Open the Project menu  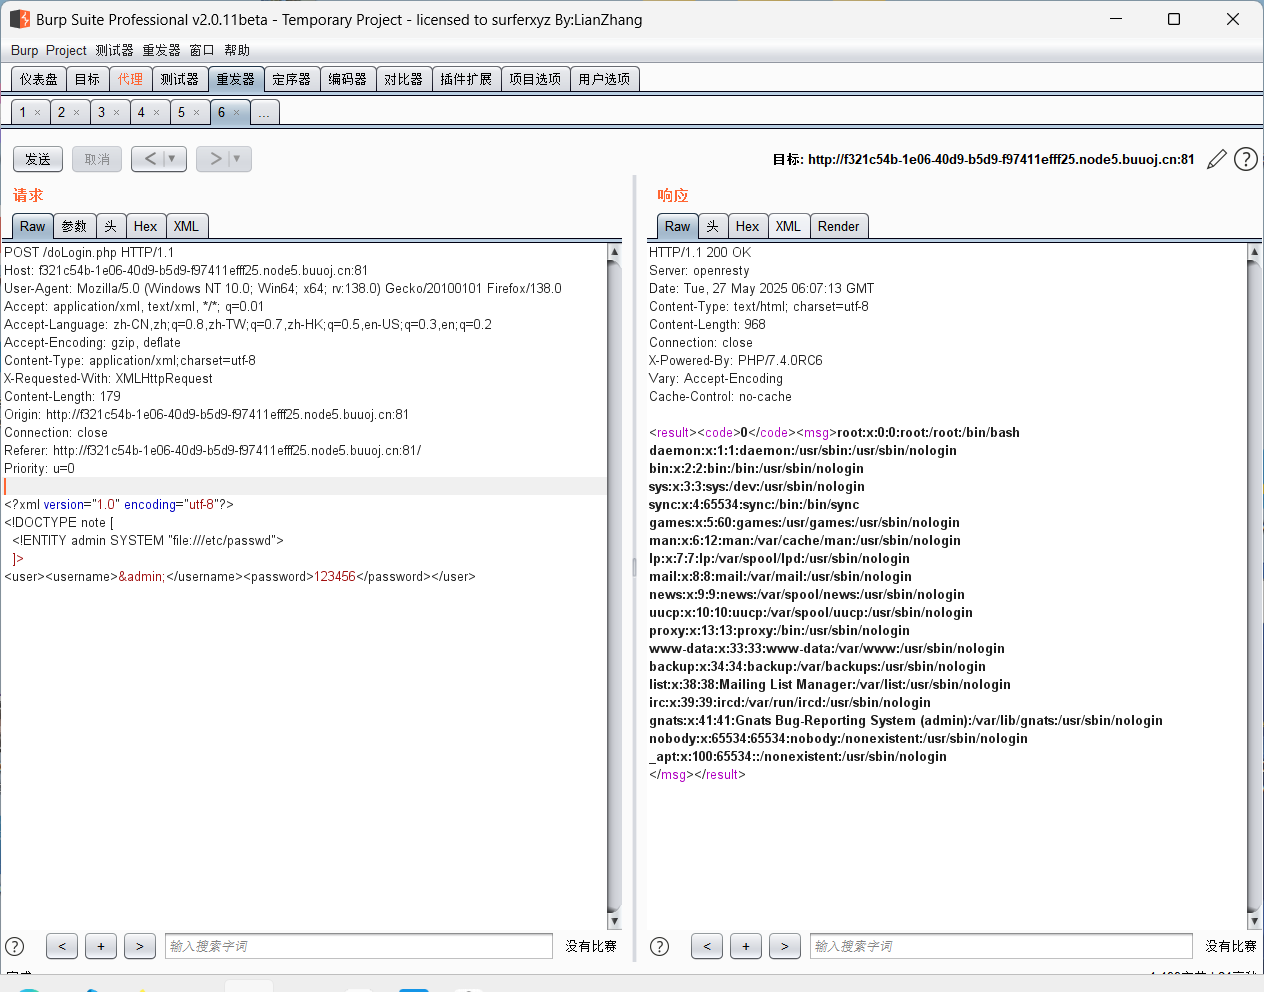pyautogui.click(x=66, y=50)
